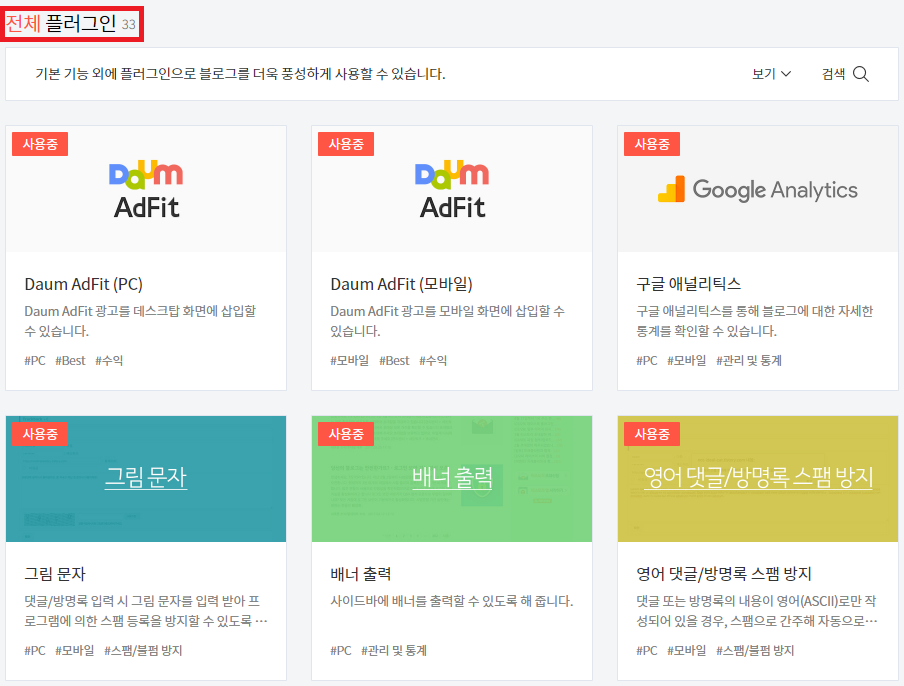Click the Google Analytics logo thumbnail
904x686 pixels.
[x=758, y=189]
